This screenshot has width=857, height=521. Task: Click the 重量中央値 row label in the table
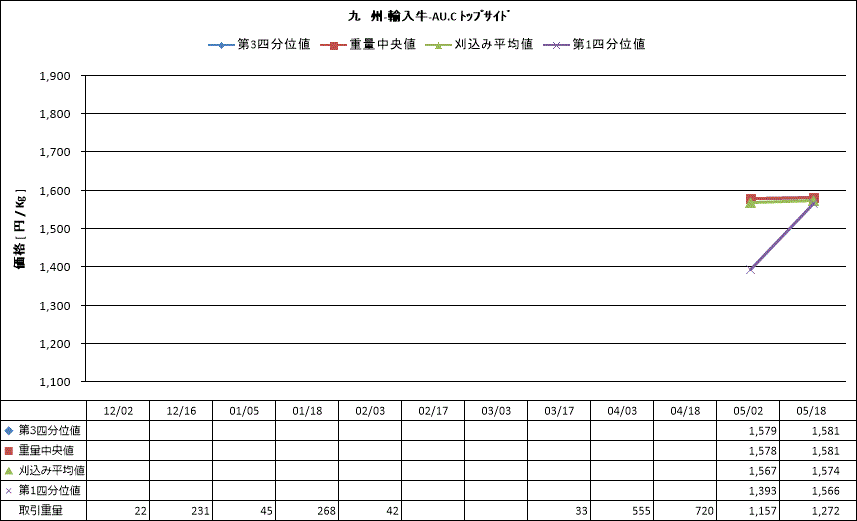pyautogui.click(x=46, y=451)
